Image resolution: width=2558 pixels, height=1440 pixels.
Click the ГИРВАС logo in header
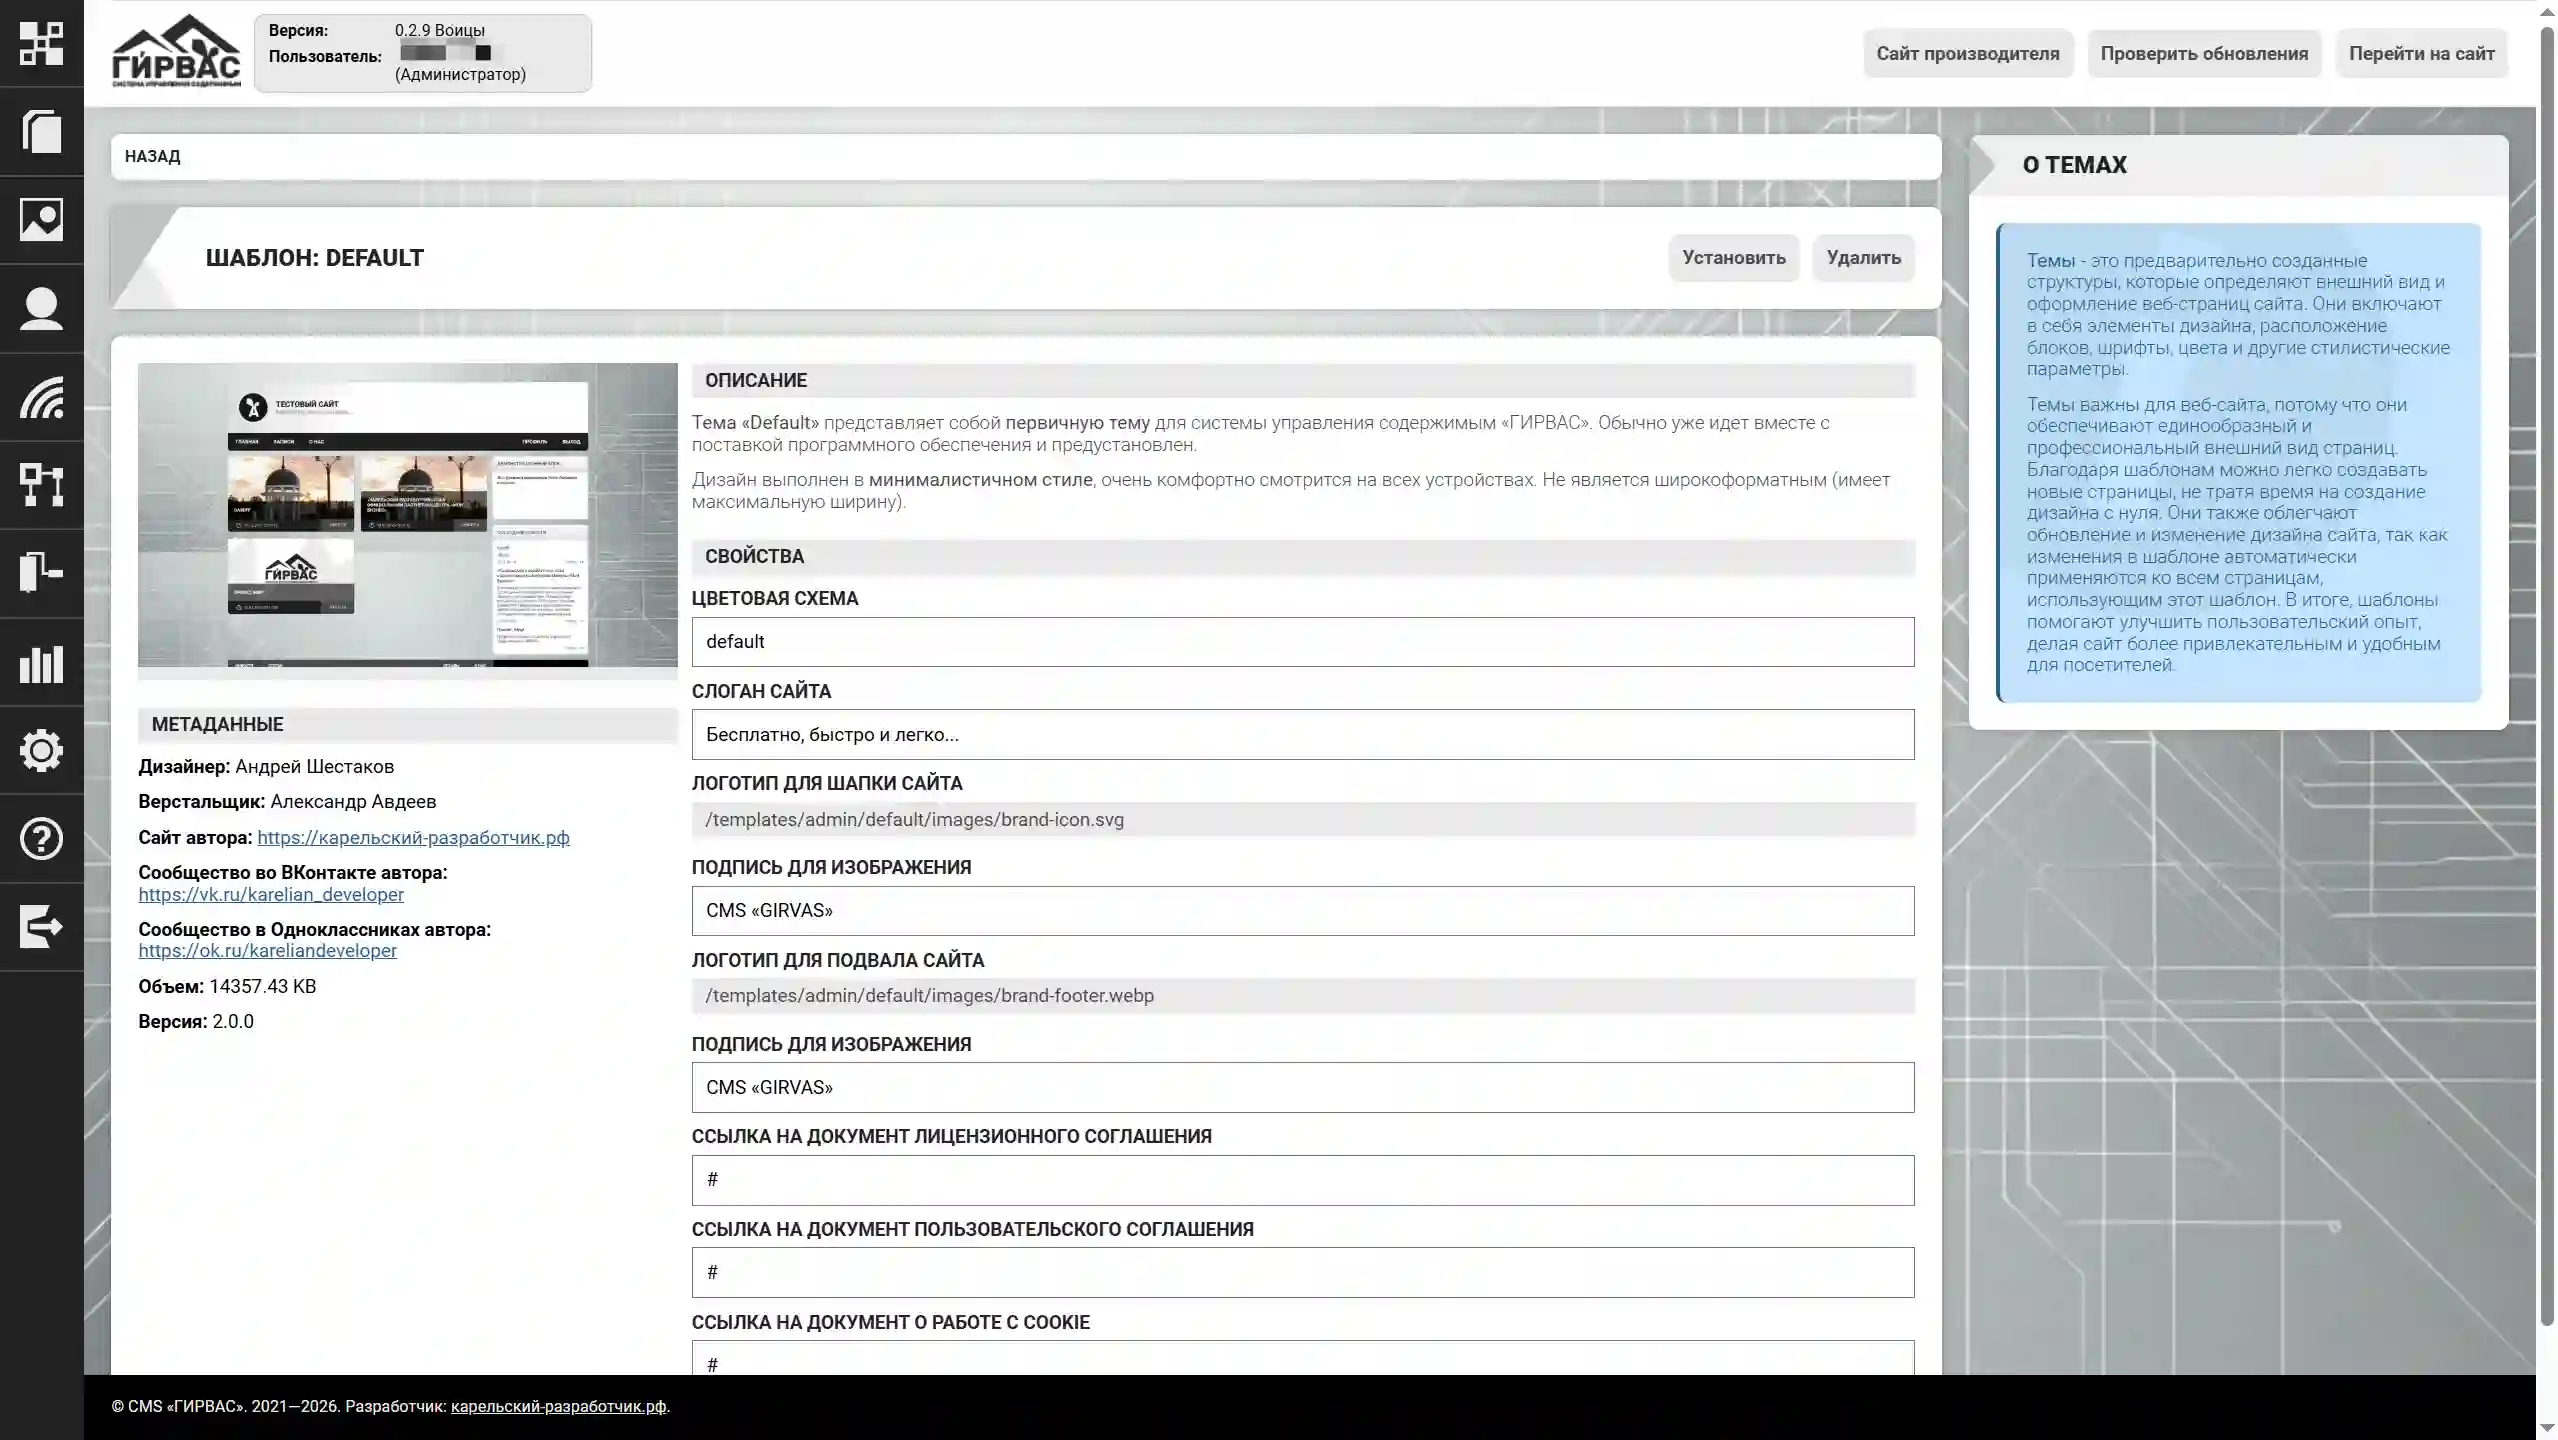176,52
